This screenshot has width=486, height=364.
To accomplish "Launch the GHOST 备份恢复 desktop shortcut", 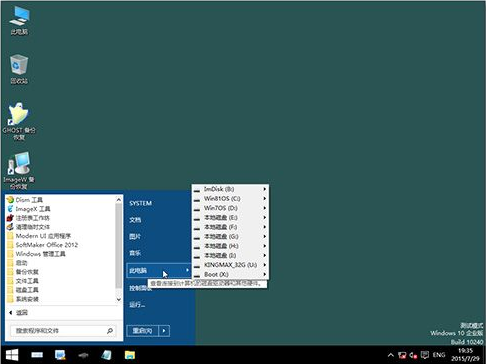I will [19, 122].
